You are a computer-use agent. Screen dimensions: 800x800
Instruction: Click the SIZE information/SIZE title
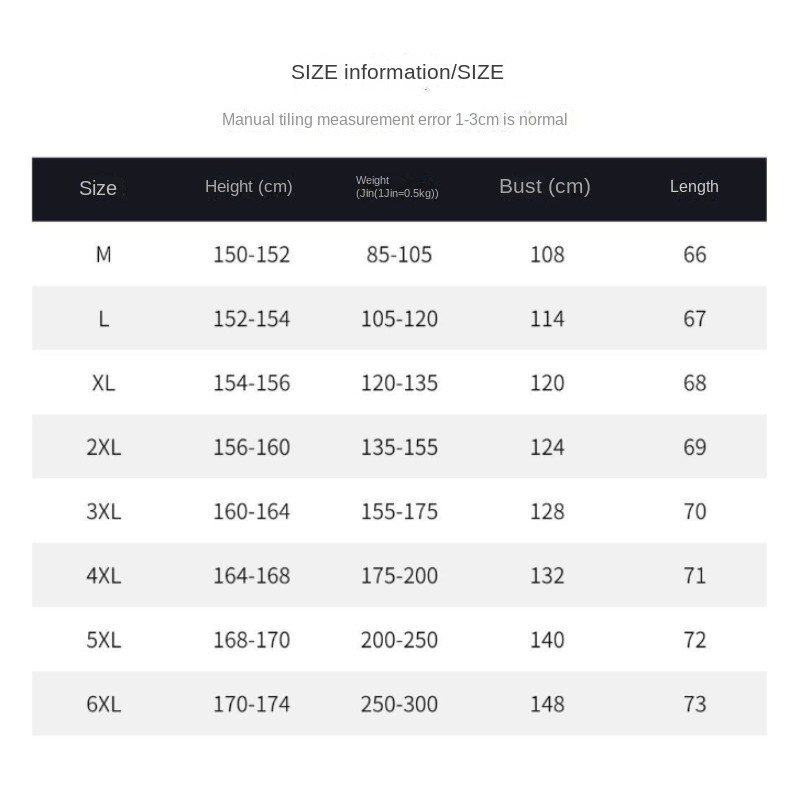397,72
